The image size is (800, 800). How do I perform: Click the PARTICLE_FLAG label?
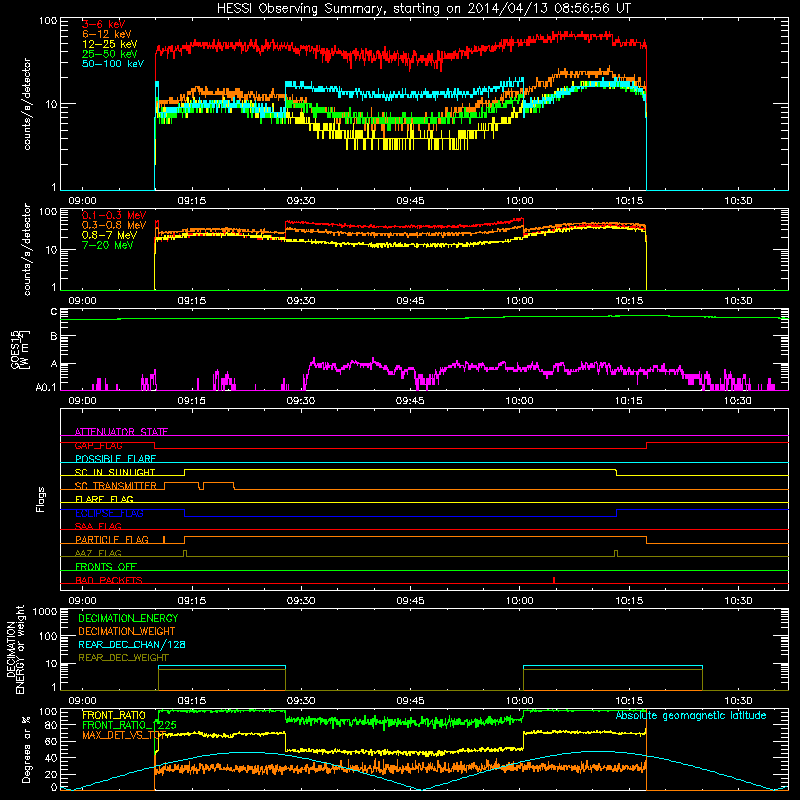coord(112,540)
